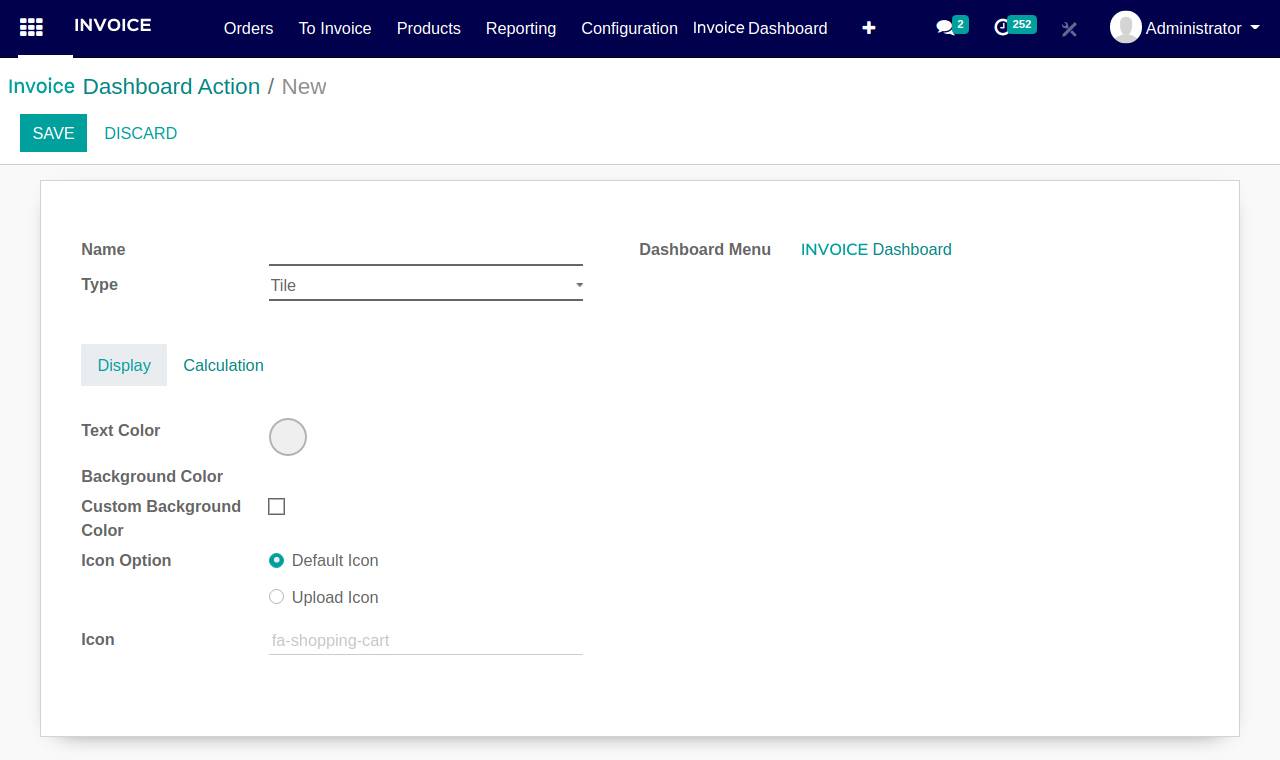Click the DISCARD button
This screenshot has width=1280, height=760.
pos(141,133)
